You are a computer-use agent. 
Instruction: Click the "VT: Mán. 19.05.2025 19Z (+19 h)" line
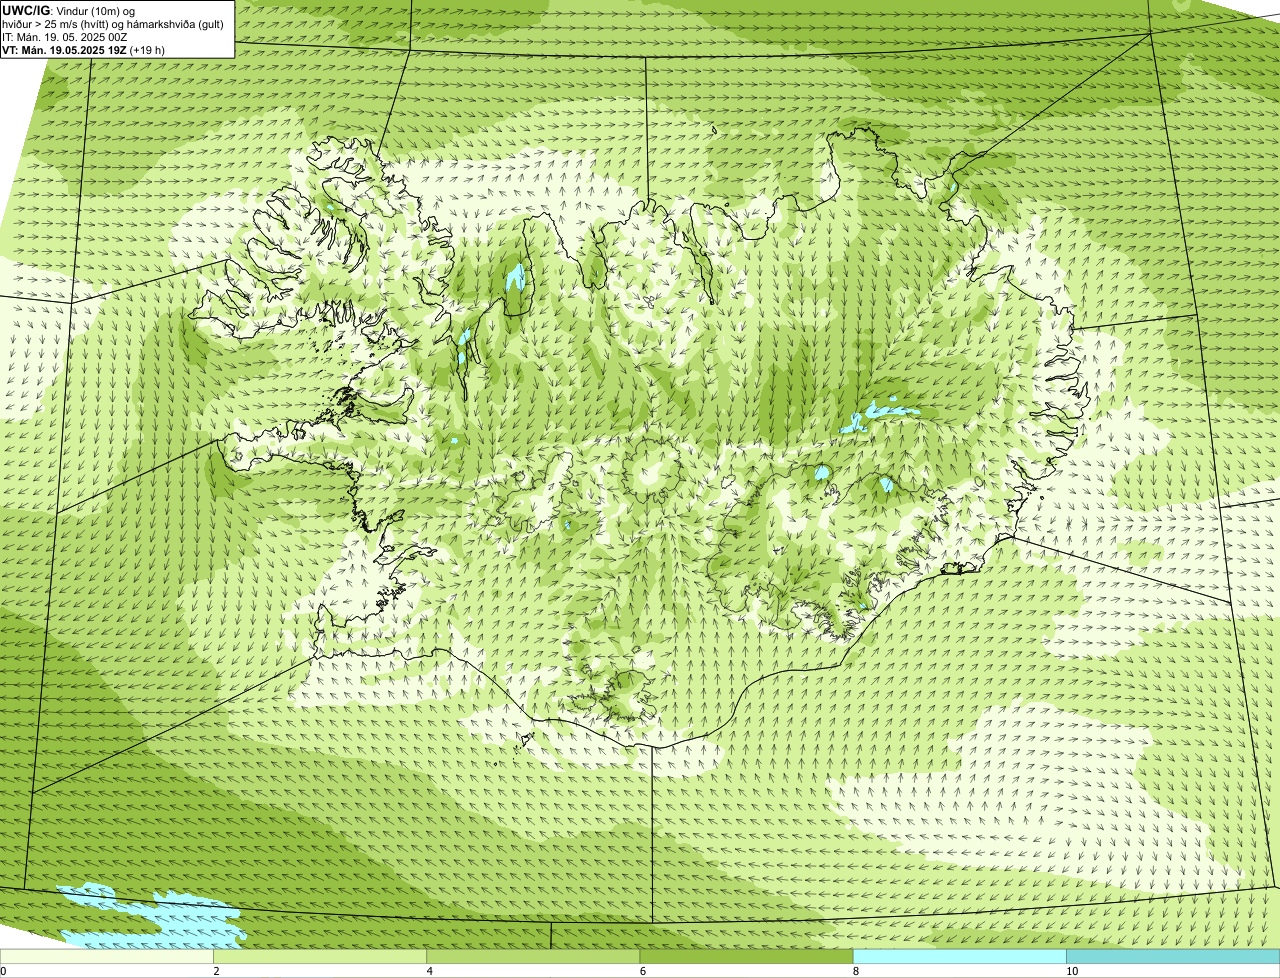tap(84, 49)
